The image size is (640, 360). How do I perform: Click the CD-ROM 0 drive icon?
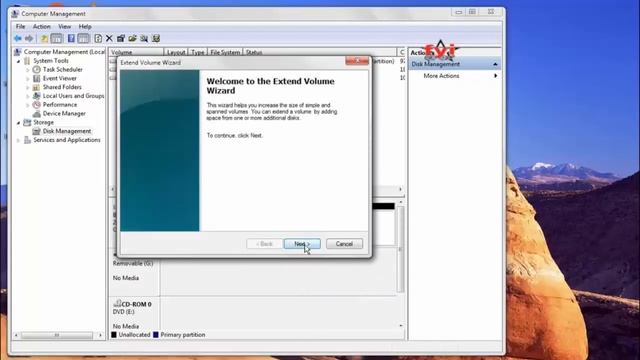point(117,303)
